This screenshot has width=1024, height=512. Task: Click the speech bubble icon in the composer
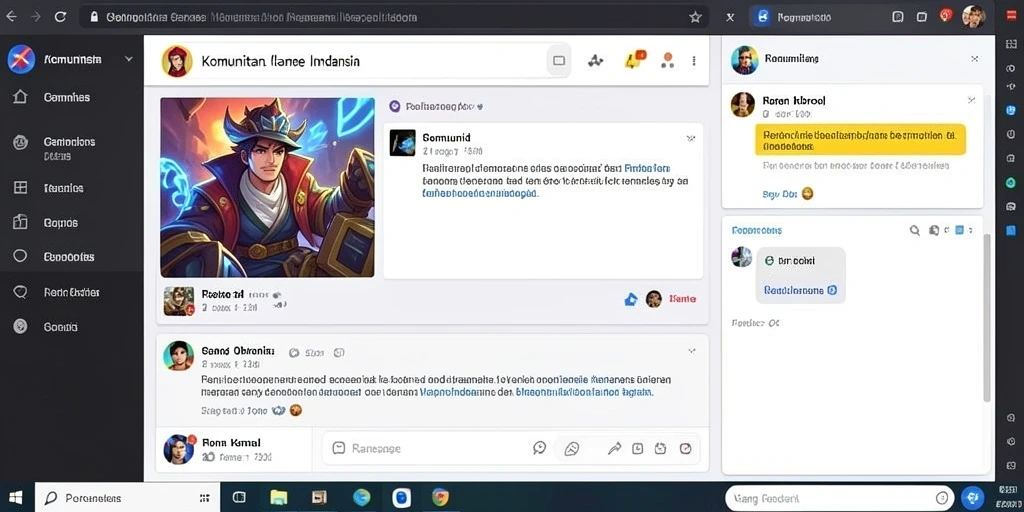click(539, 448)
